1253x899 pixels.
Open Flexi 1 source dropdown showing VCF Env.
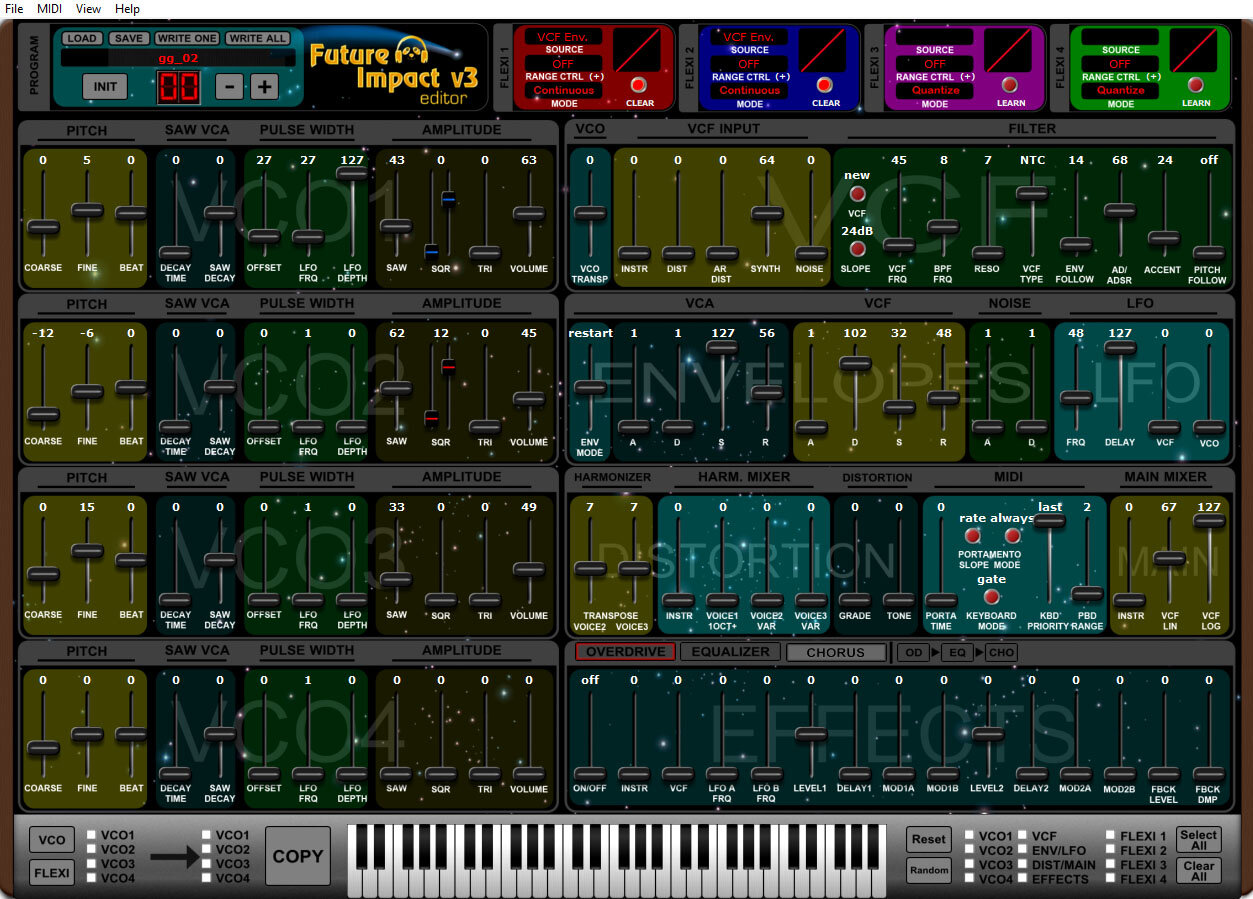563,37
